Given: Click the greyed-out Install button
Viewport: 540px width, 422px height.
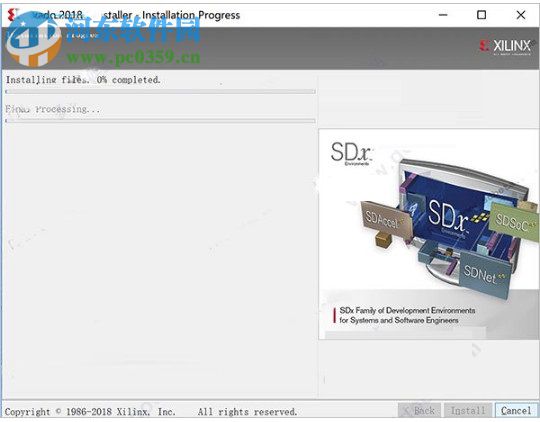Looking at the screenshot, I should [x=468, y=411].
